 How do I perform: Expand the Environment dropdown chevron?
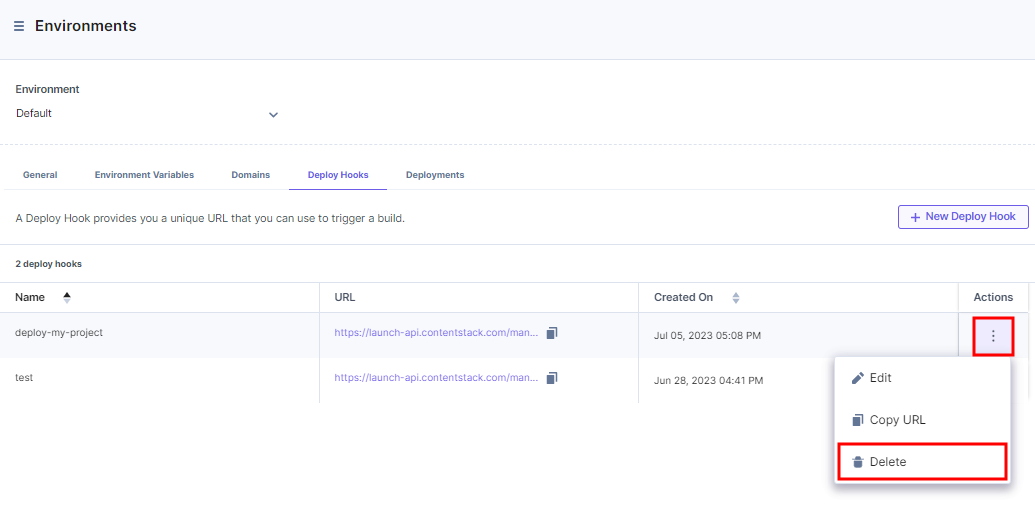(273, 114)
